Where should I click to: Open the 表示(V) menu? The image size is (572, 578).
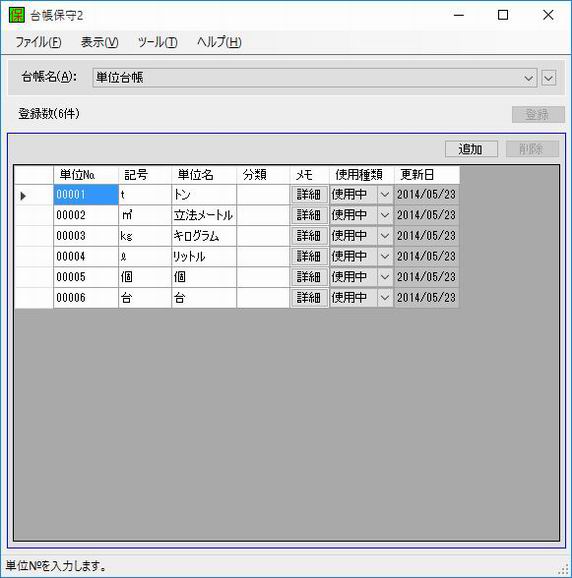tap(100, 42)
